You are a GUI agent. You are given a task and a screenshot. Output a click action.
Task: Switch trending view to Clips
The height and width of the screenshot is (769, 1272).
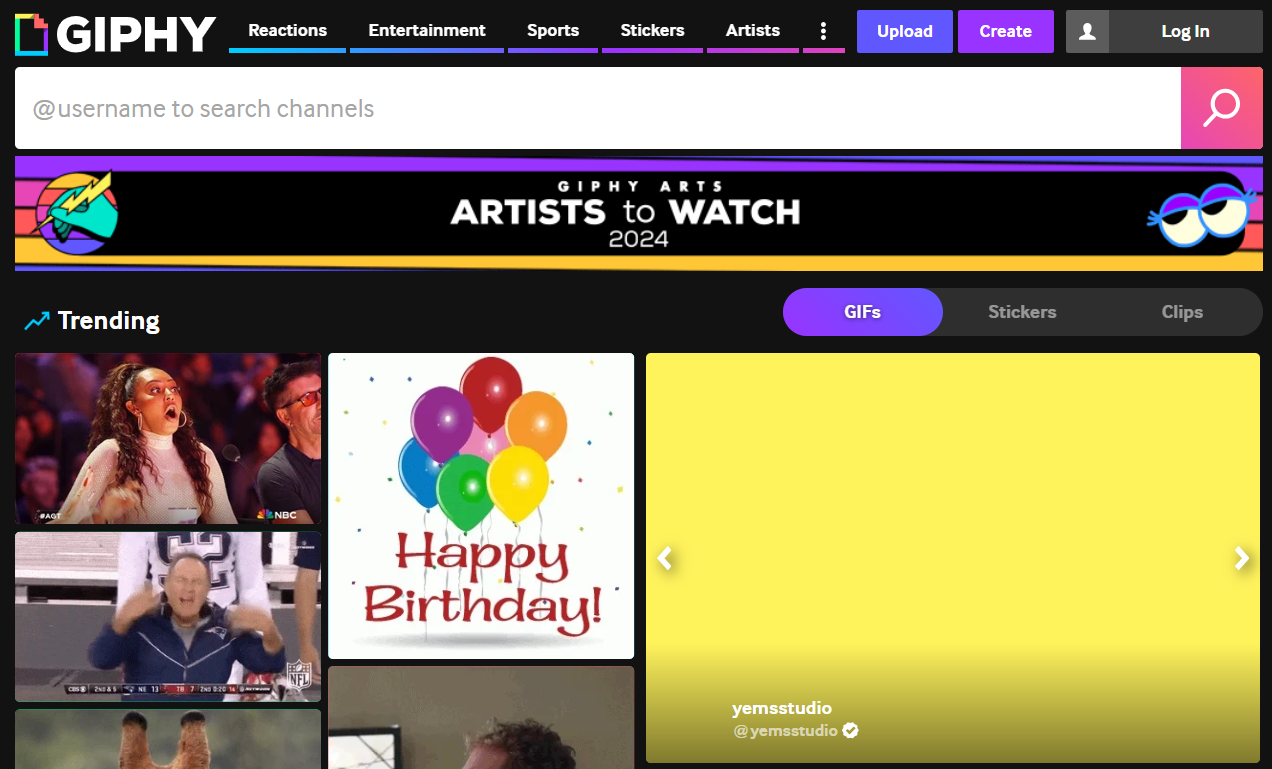pyautogui.click(x=1182, y=312)
